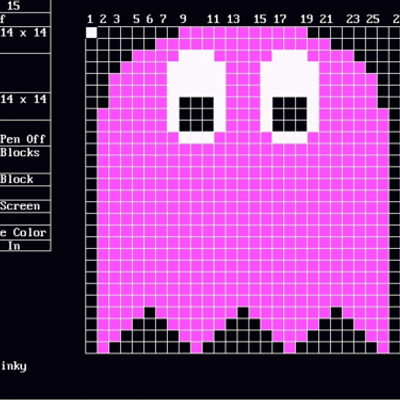This screenshot has height=400, width=400.
Task: Click column number 7 label
Action: [x=163, y=19]
